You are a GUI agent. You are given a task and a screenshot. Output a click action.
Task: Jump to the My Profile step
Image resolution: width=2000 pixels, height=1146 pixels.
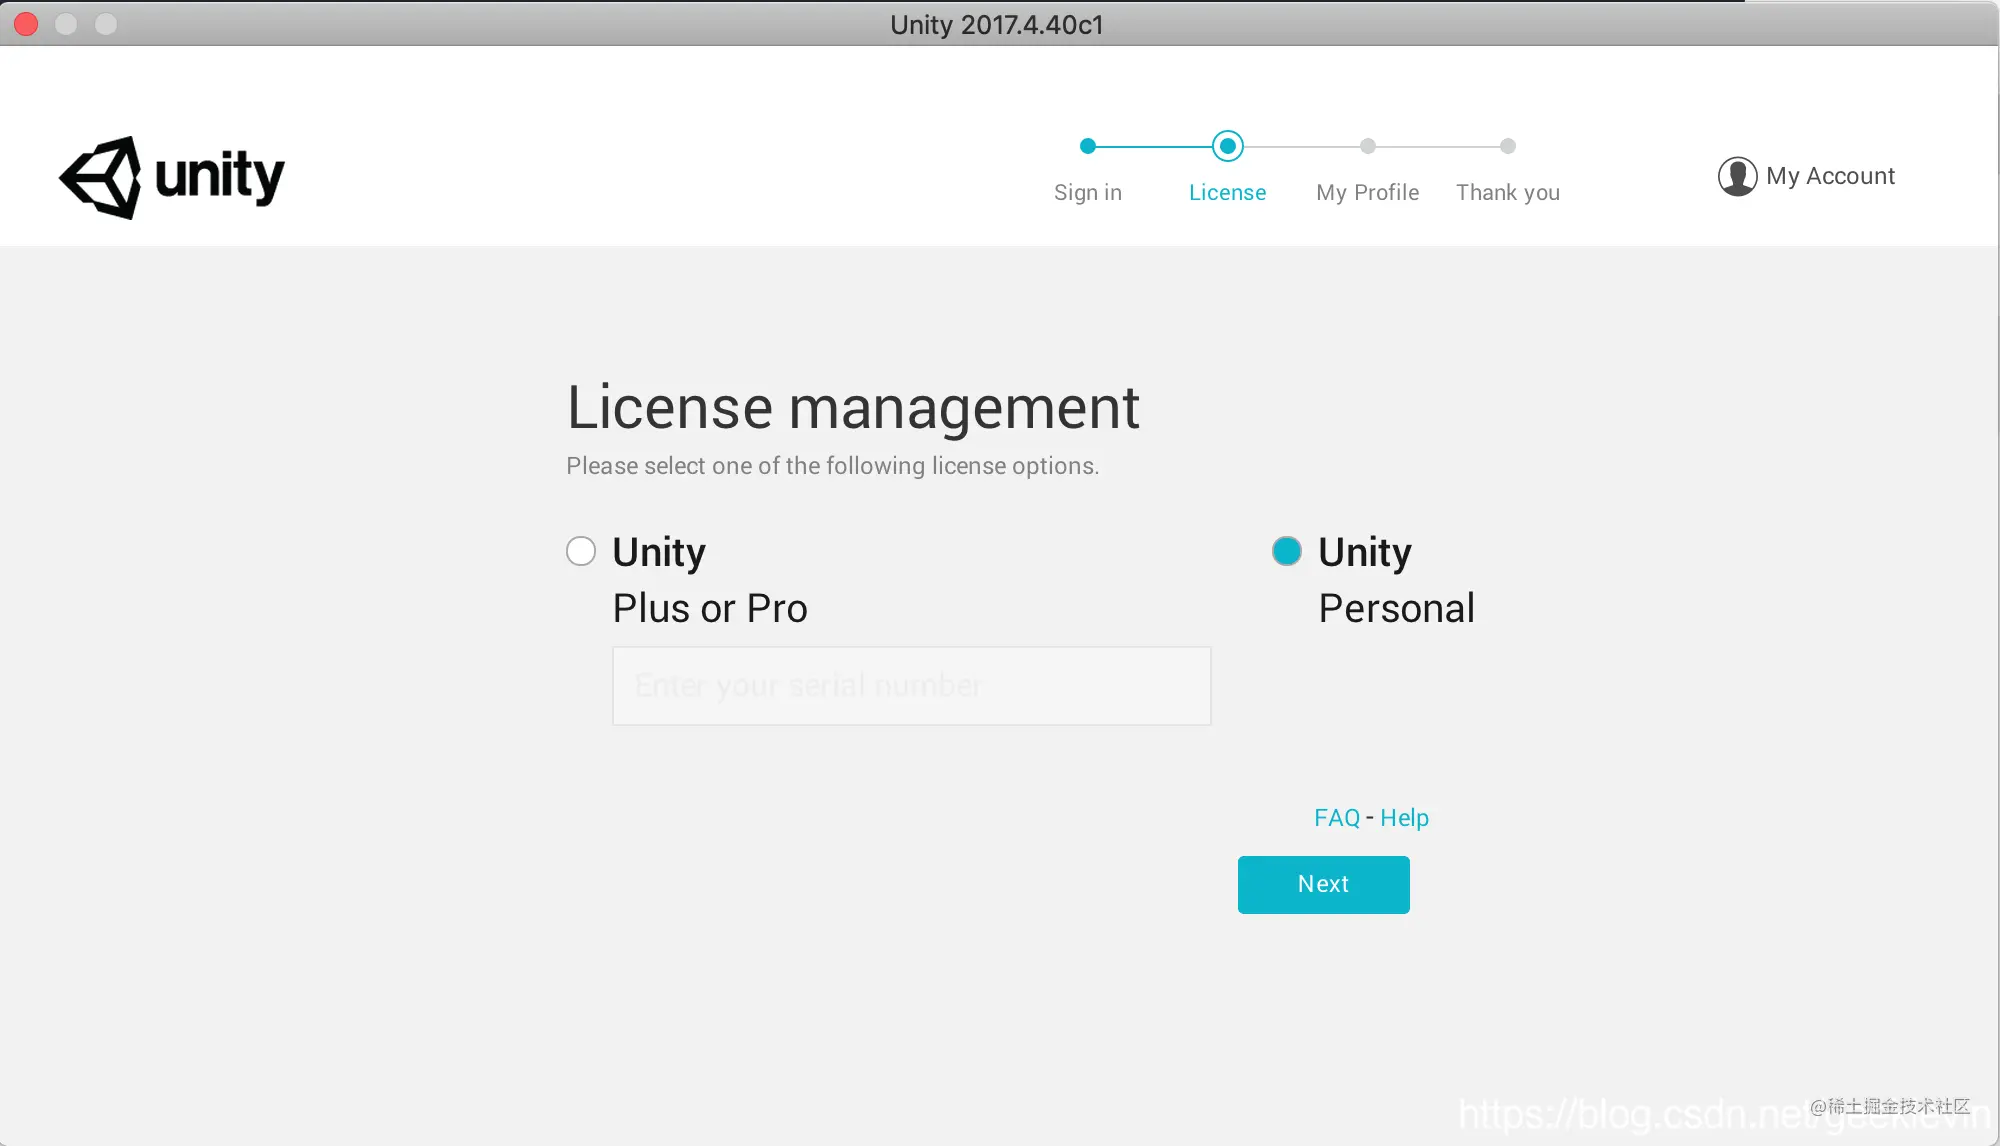pos(1368,192)
